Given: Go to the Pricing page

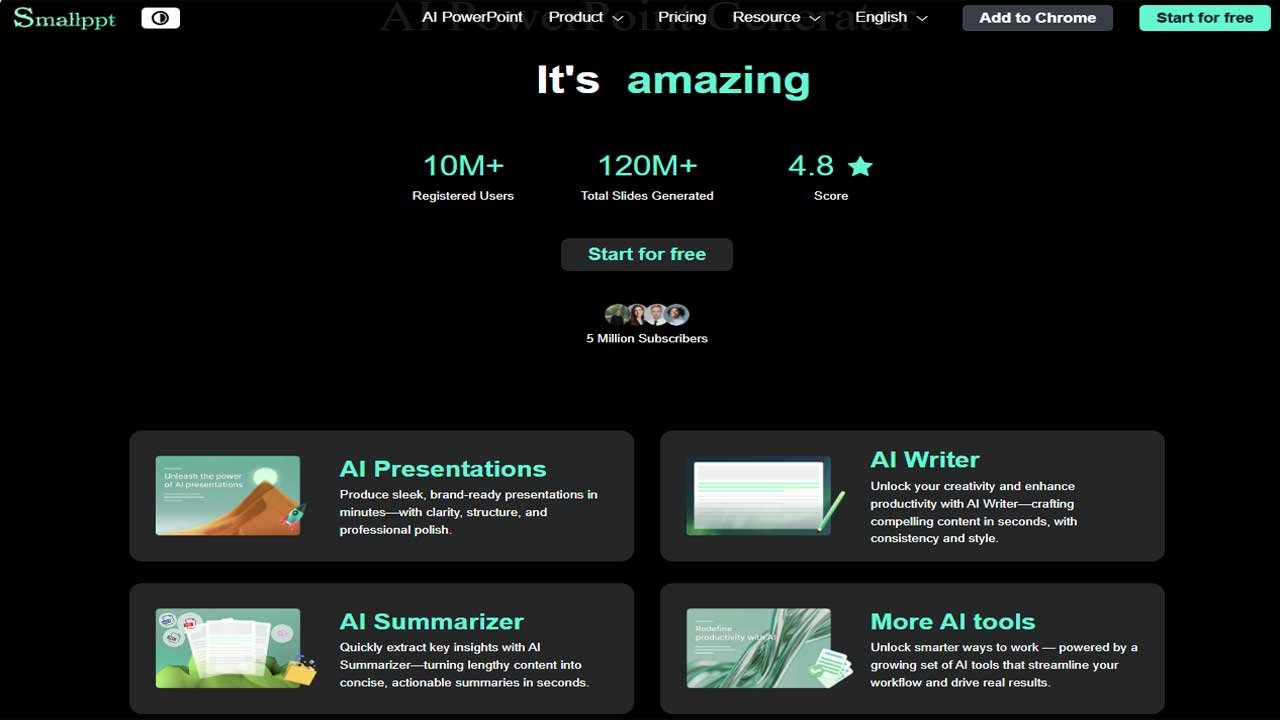Looking at the screenshot, I should [x=682, y=17].
